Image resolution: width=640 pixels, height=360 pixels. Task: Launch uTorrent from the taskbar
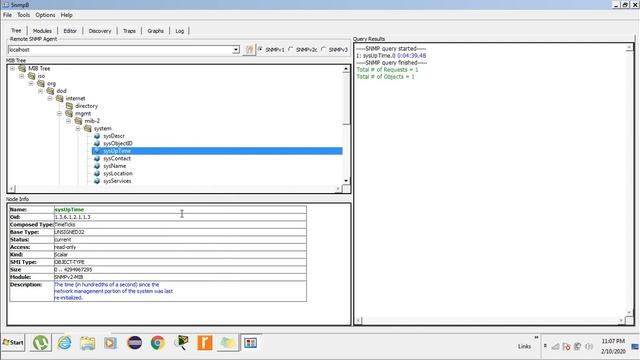pos(41,343)
